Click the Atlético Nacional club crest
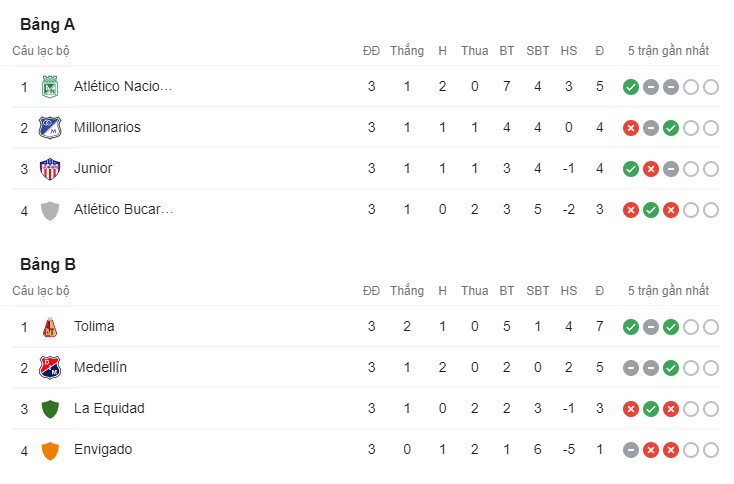Image resolution: width=734 pixels, height=484 pixels. pyautogui.click(x=49, y=87)
